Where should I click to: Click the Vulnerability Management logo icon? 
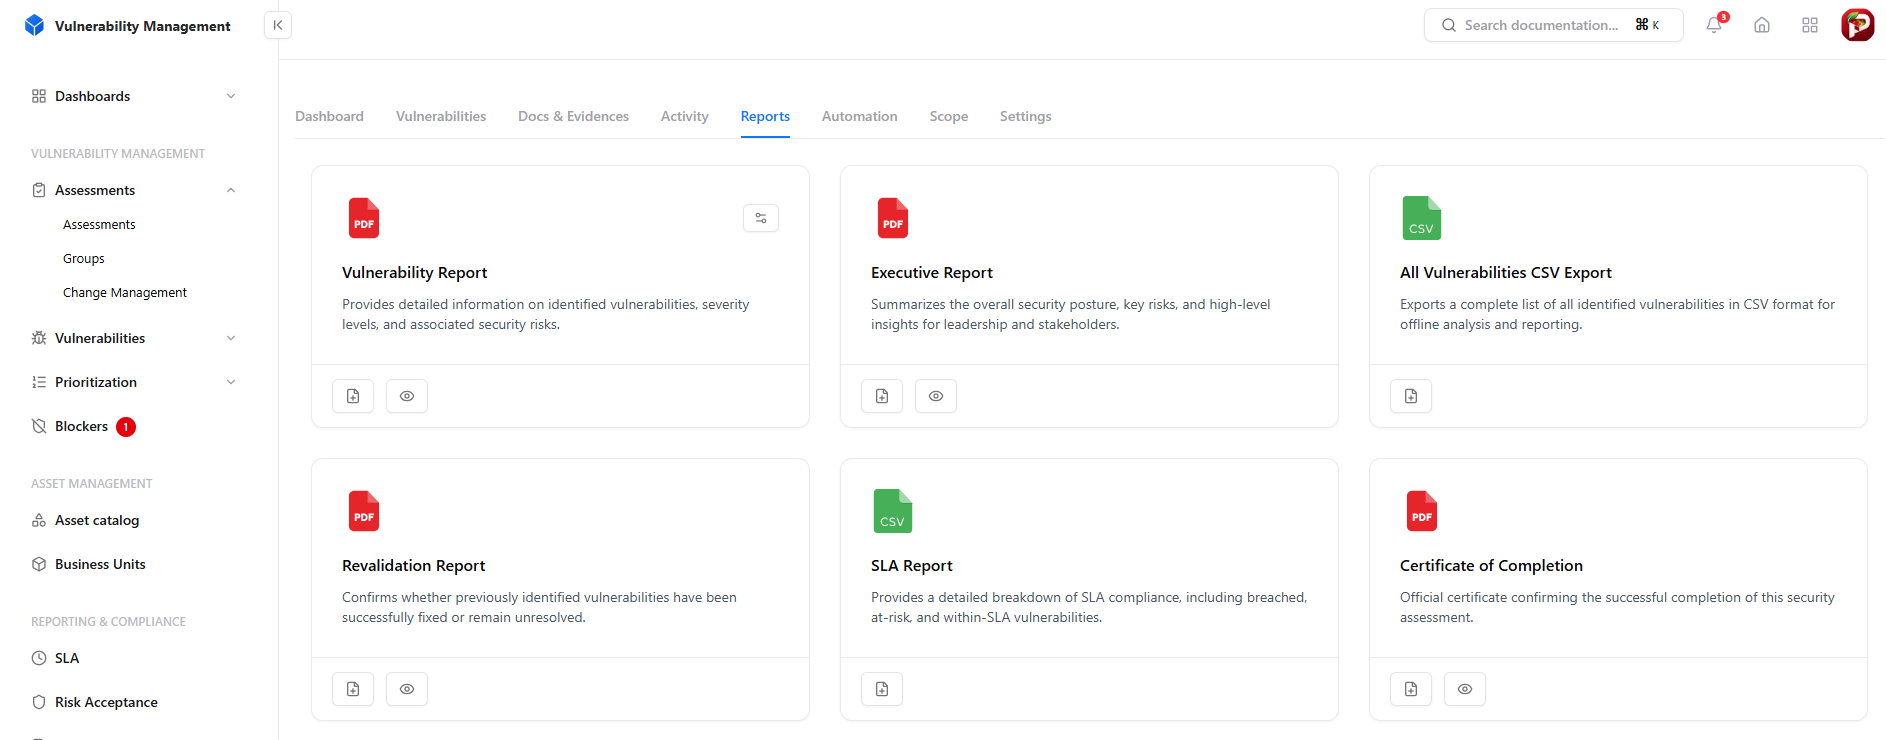[x=35, y=25]
